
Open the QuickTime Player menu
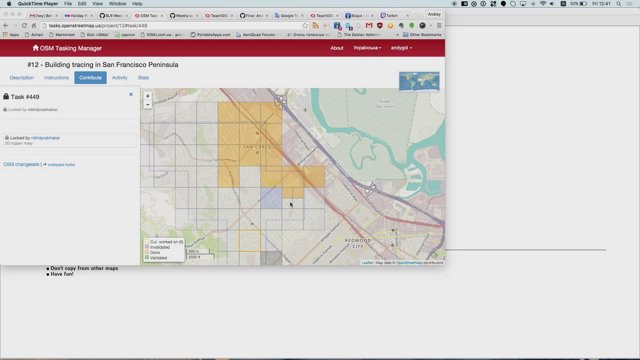point(38,4)
